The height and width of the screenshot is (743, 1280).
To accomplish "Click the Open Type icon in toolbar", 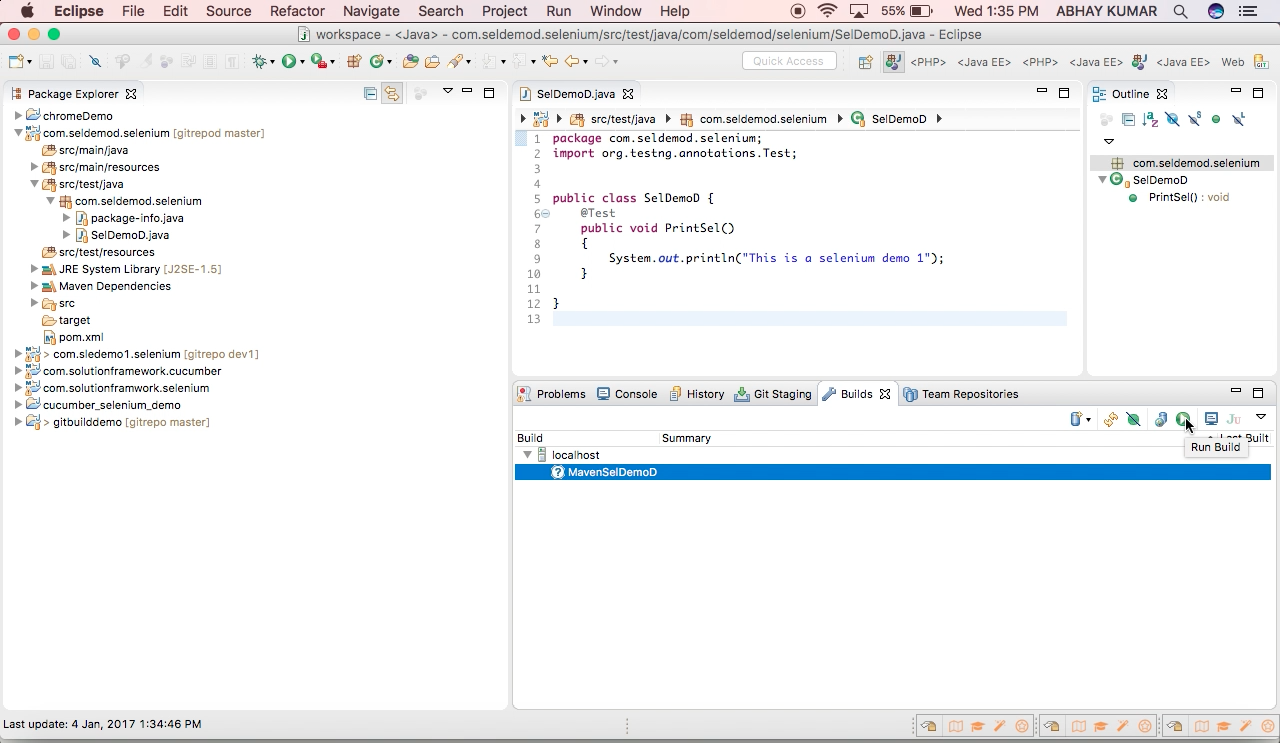I will 410,61.
